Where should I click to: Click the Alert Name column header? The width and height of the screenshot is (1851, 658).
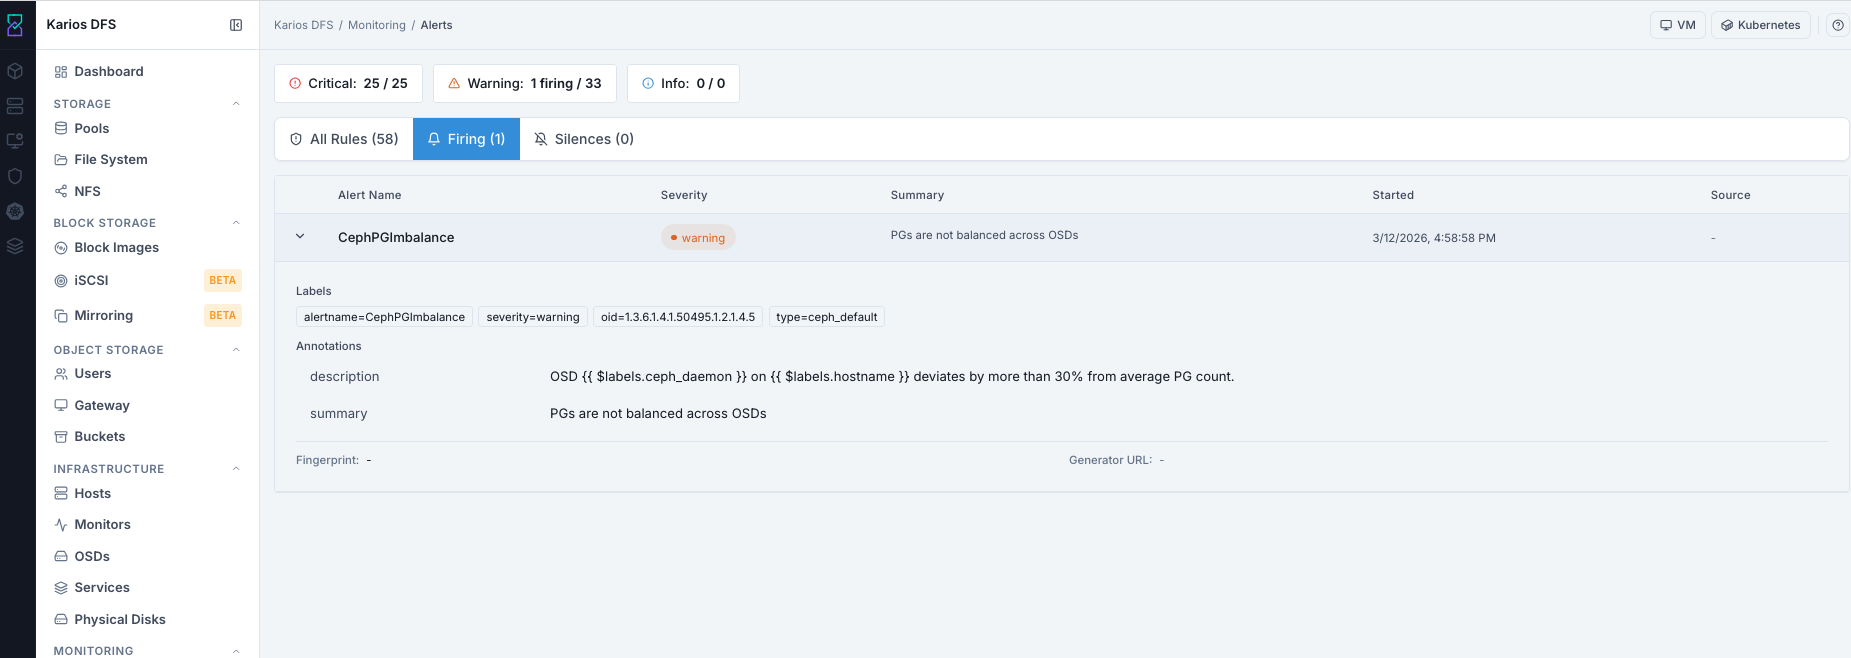[370, 195]
